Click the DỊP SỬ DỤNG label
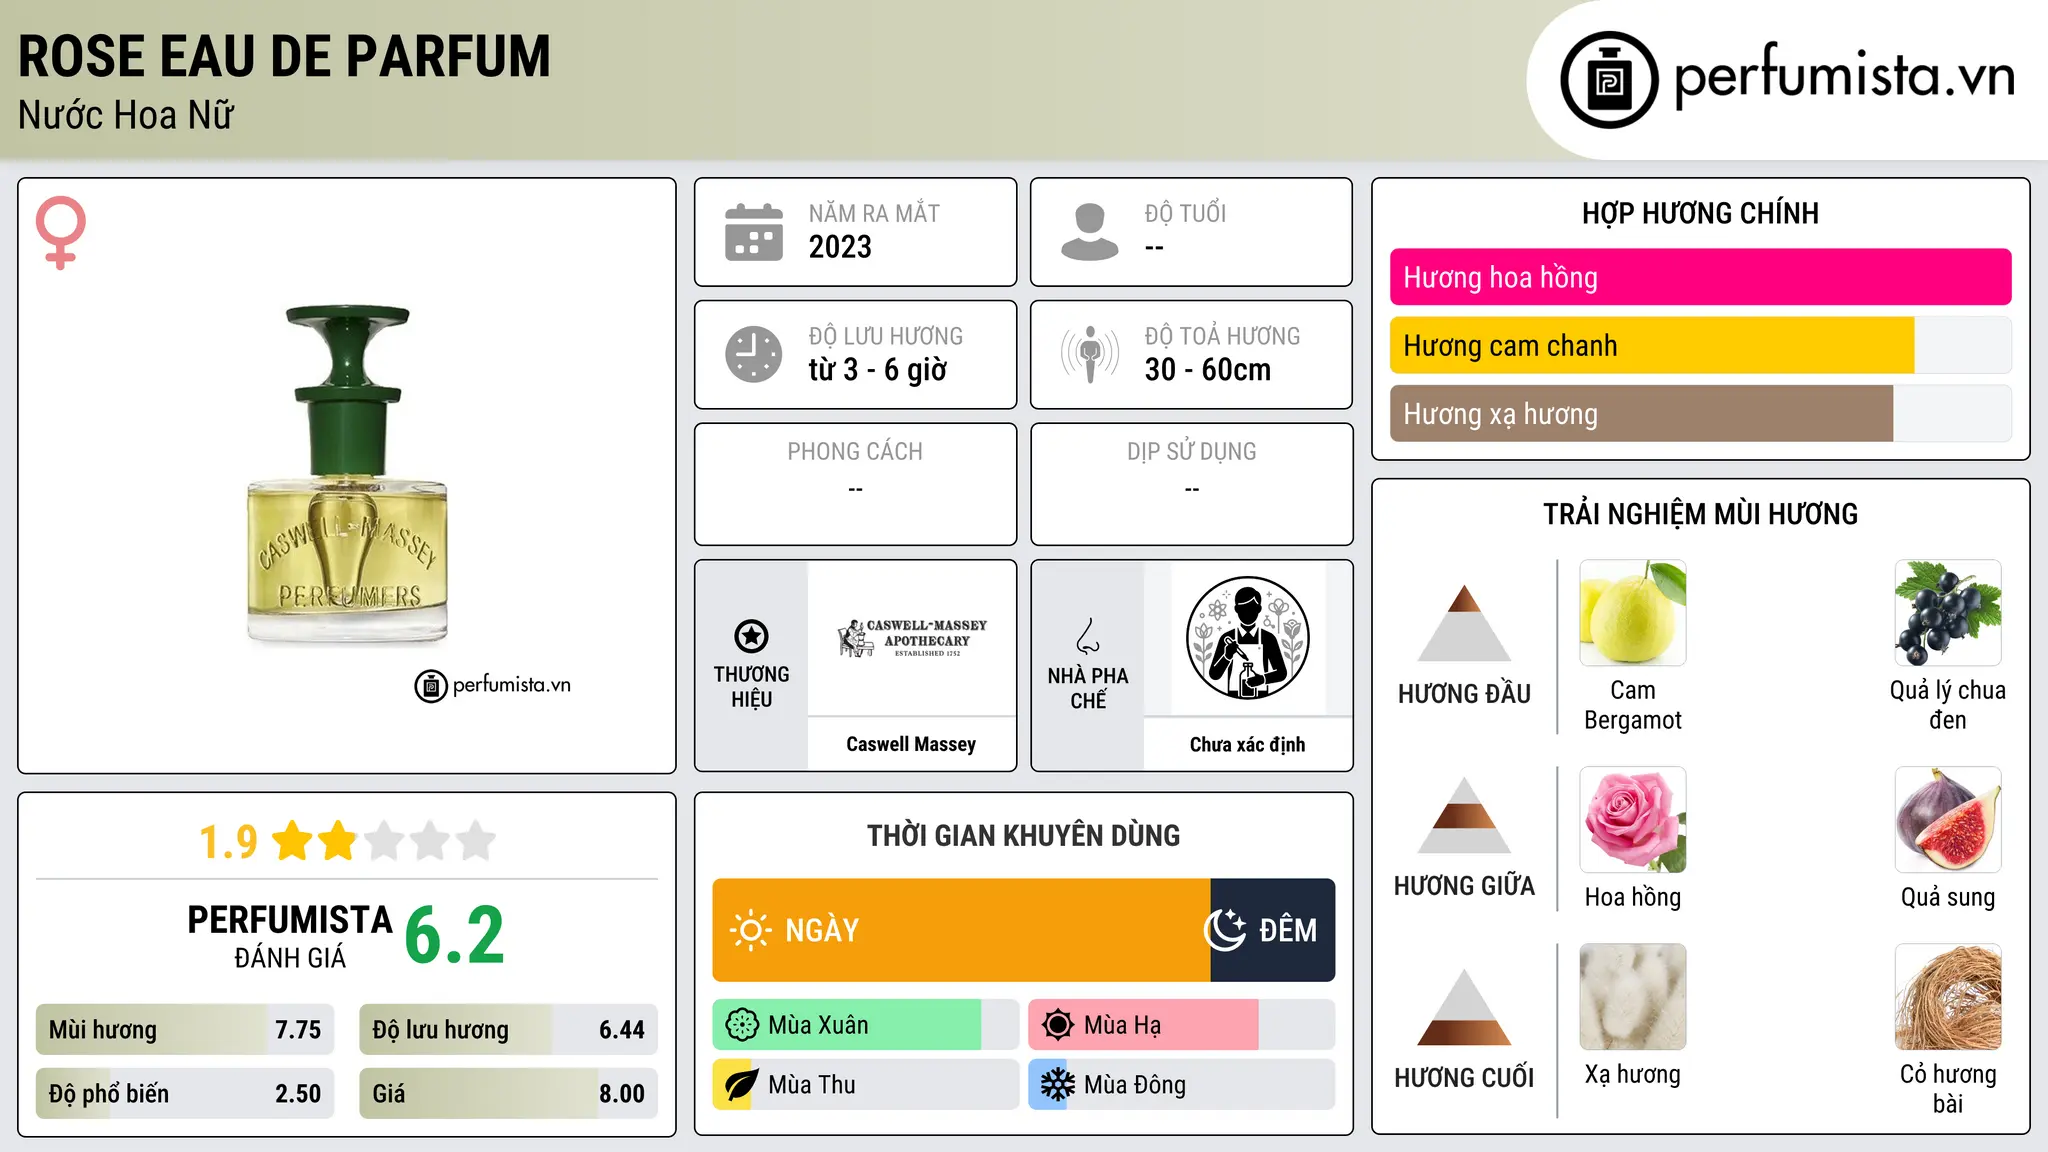Image resolution: width=2048 pixels, height=1152 pixels. tap(1192, 452)
